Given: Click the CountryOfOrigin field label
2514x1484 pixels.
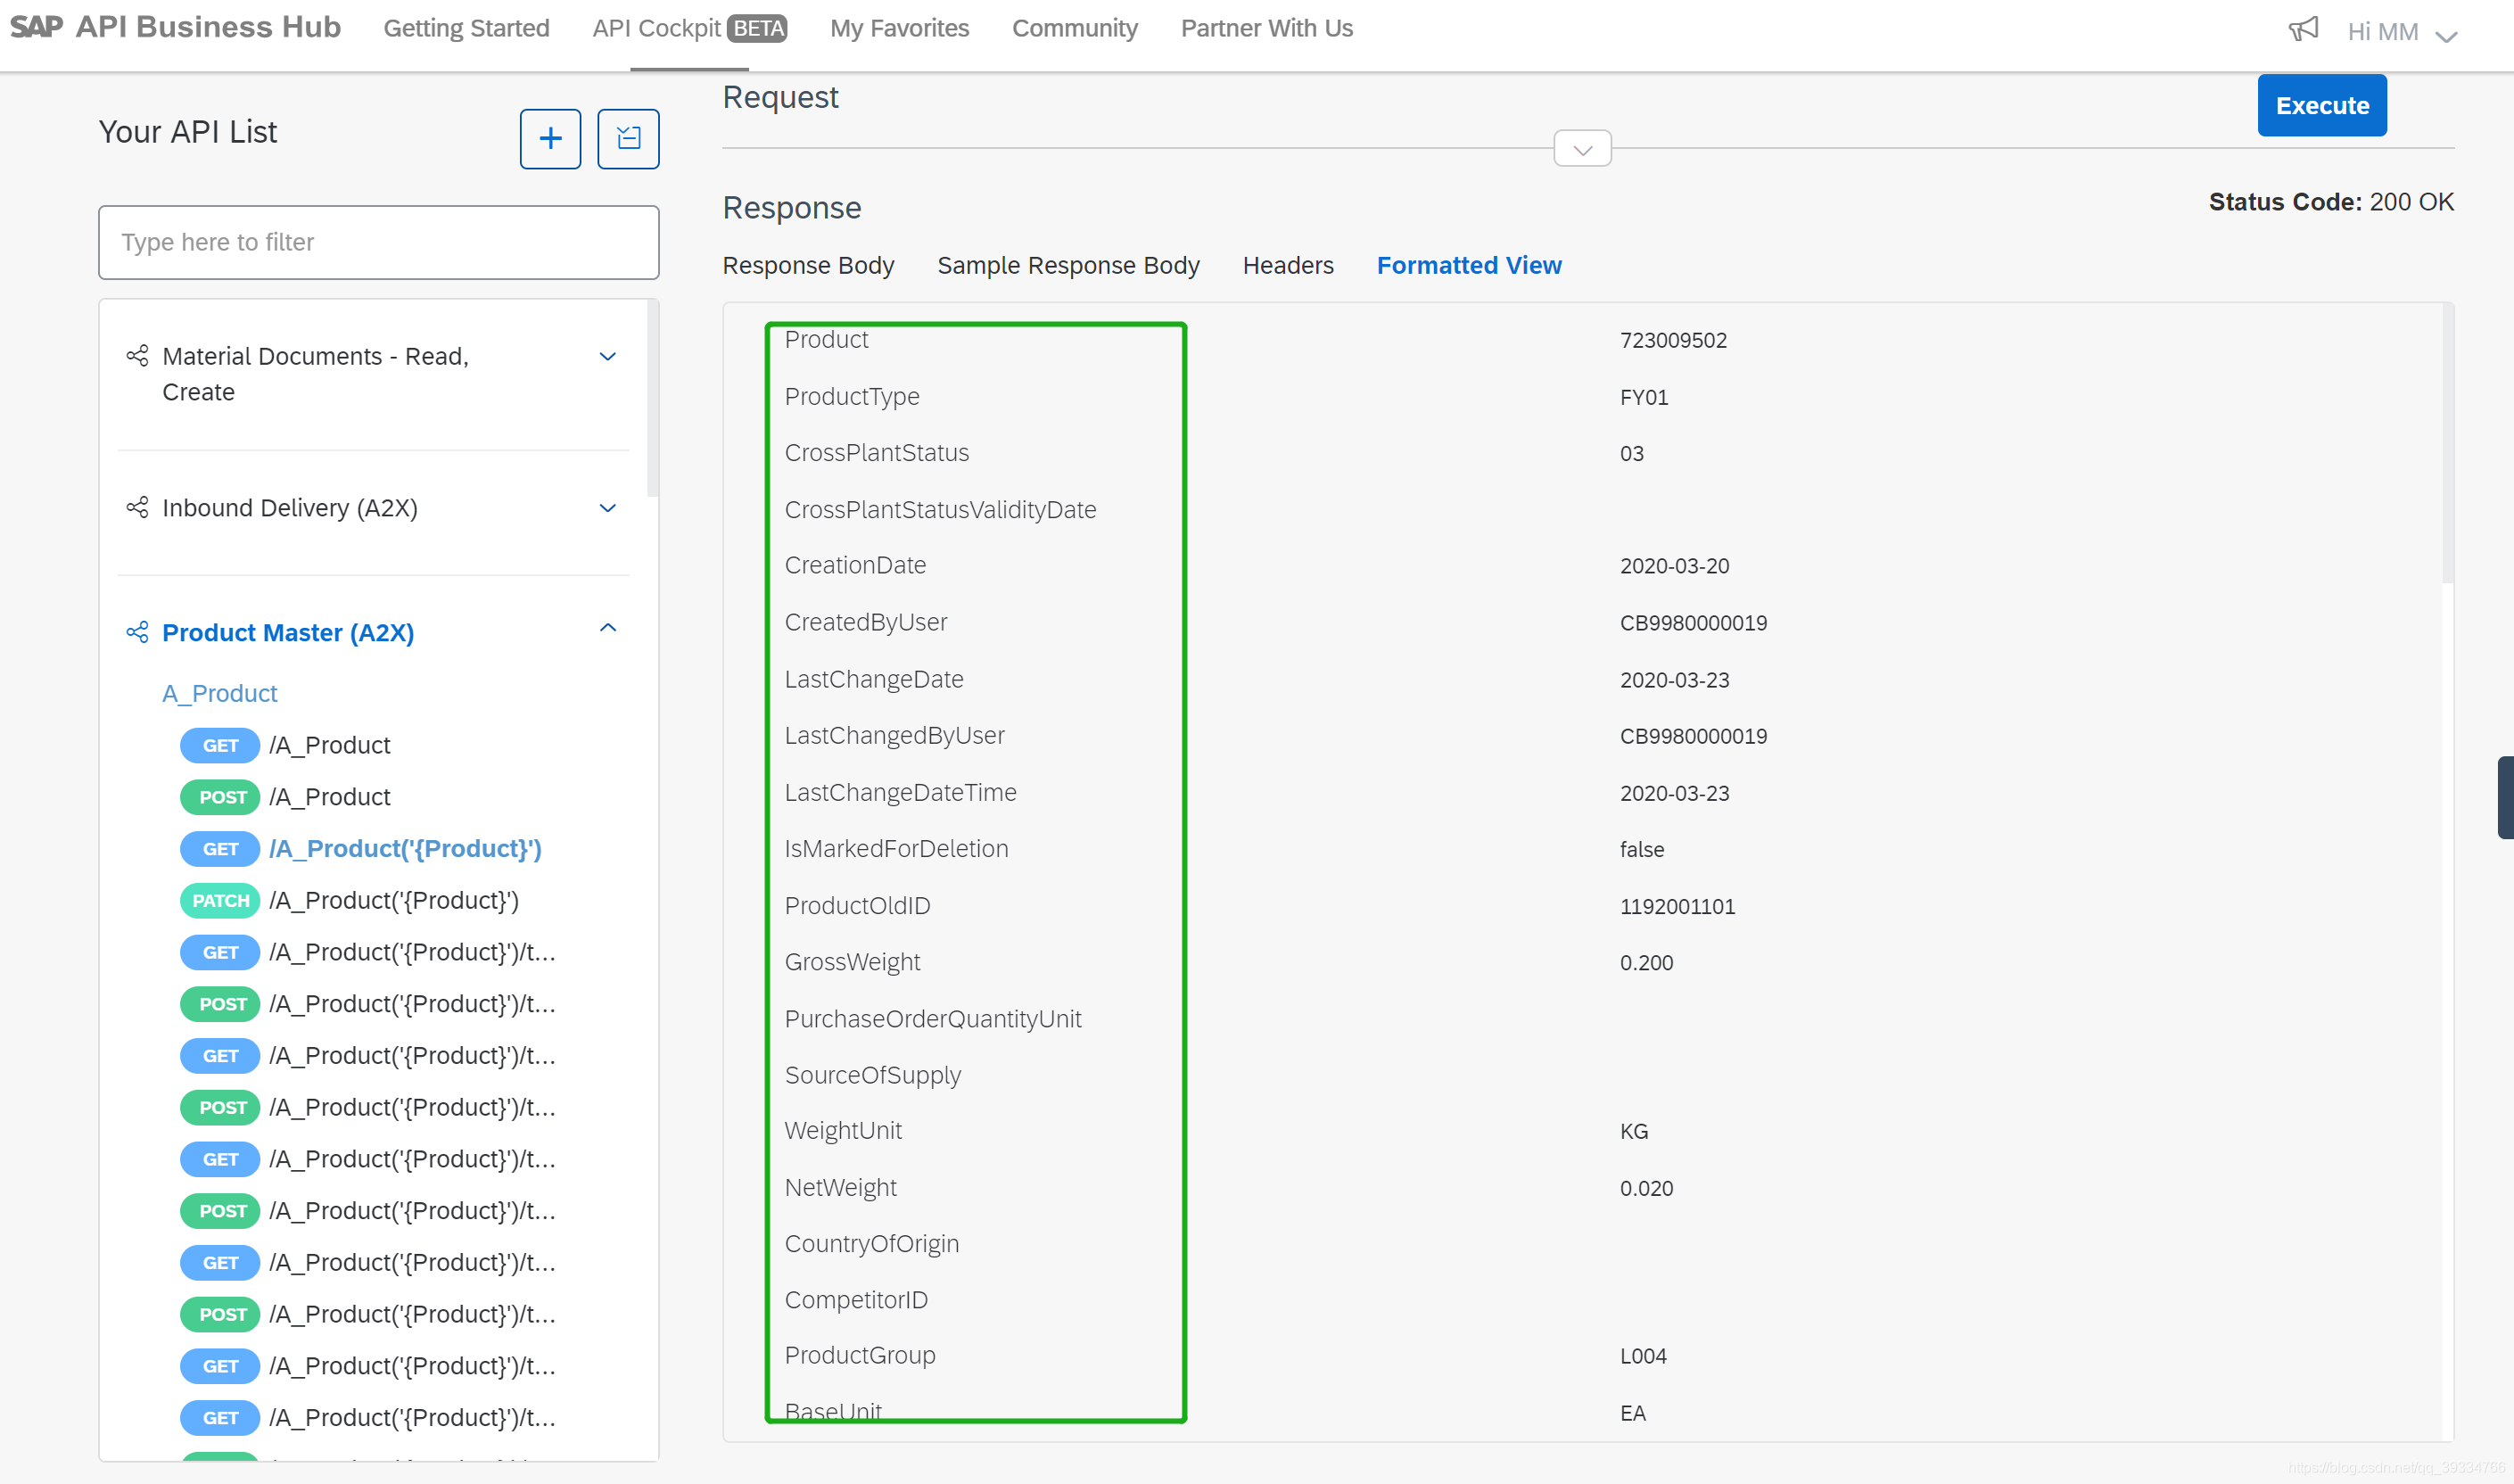Looking at the screenshot, I should click(x=871, y=1243).
